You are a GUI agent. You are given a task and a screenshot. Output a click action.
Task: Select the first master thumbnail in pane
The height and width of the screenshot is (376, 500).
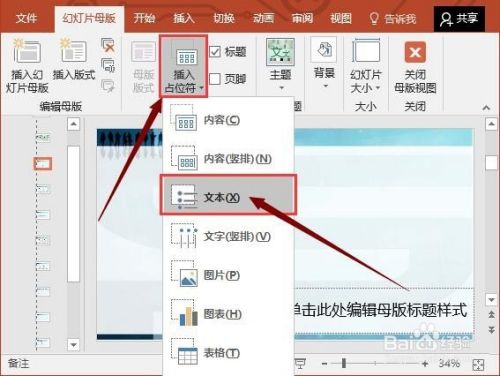tap(43, 137)
